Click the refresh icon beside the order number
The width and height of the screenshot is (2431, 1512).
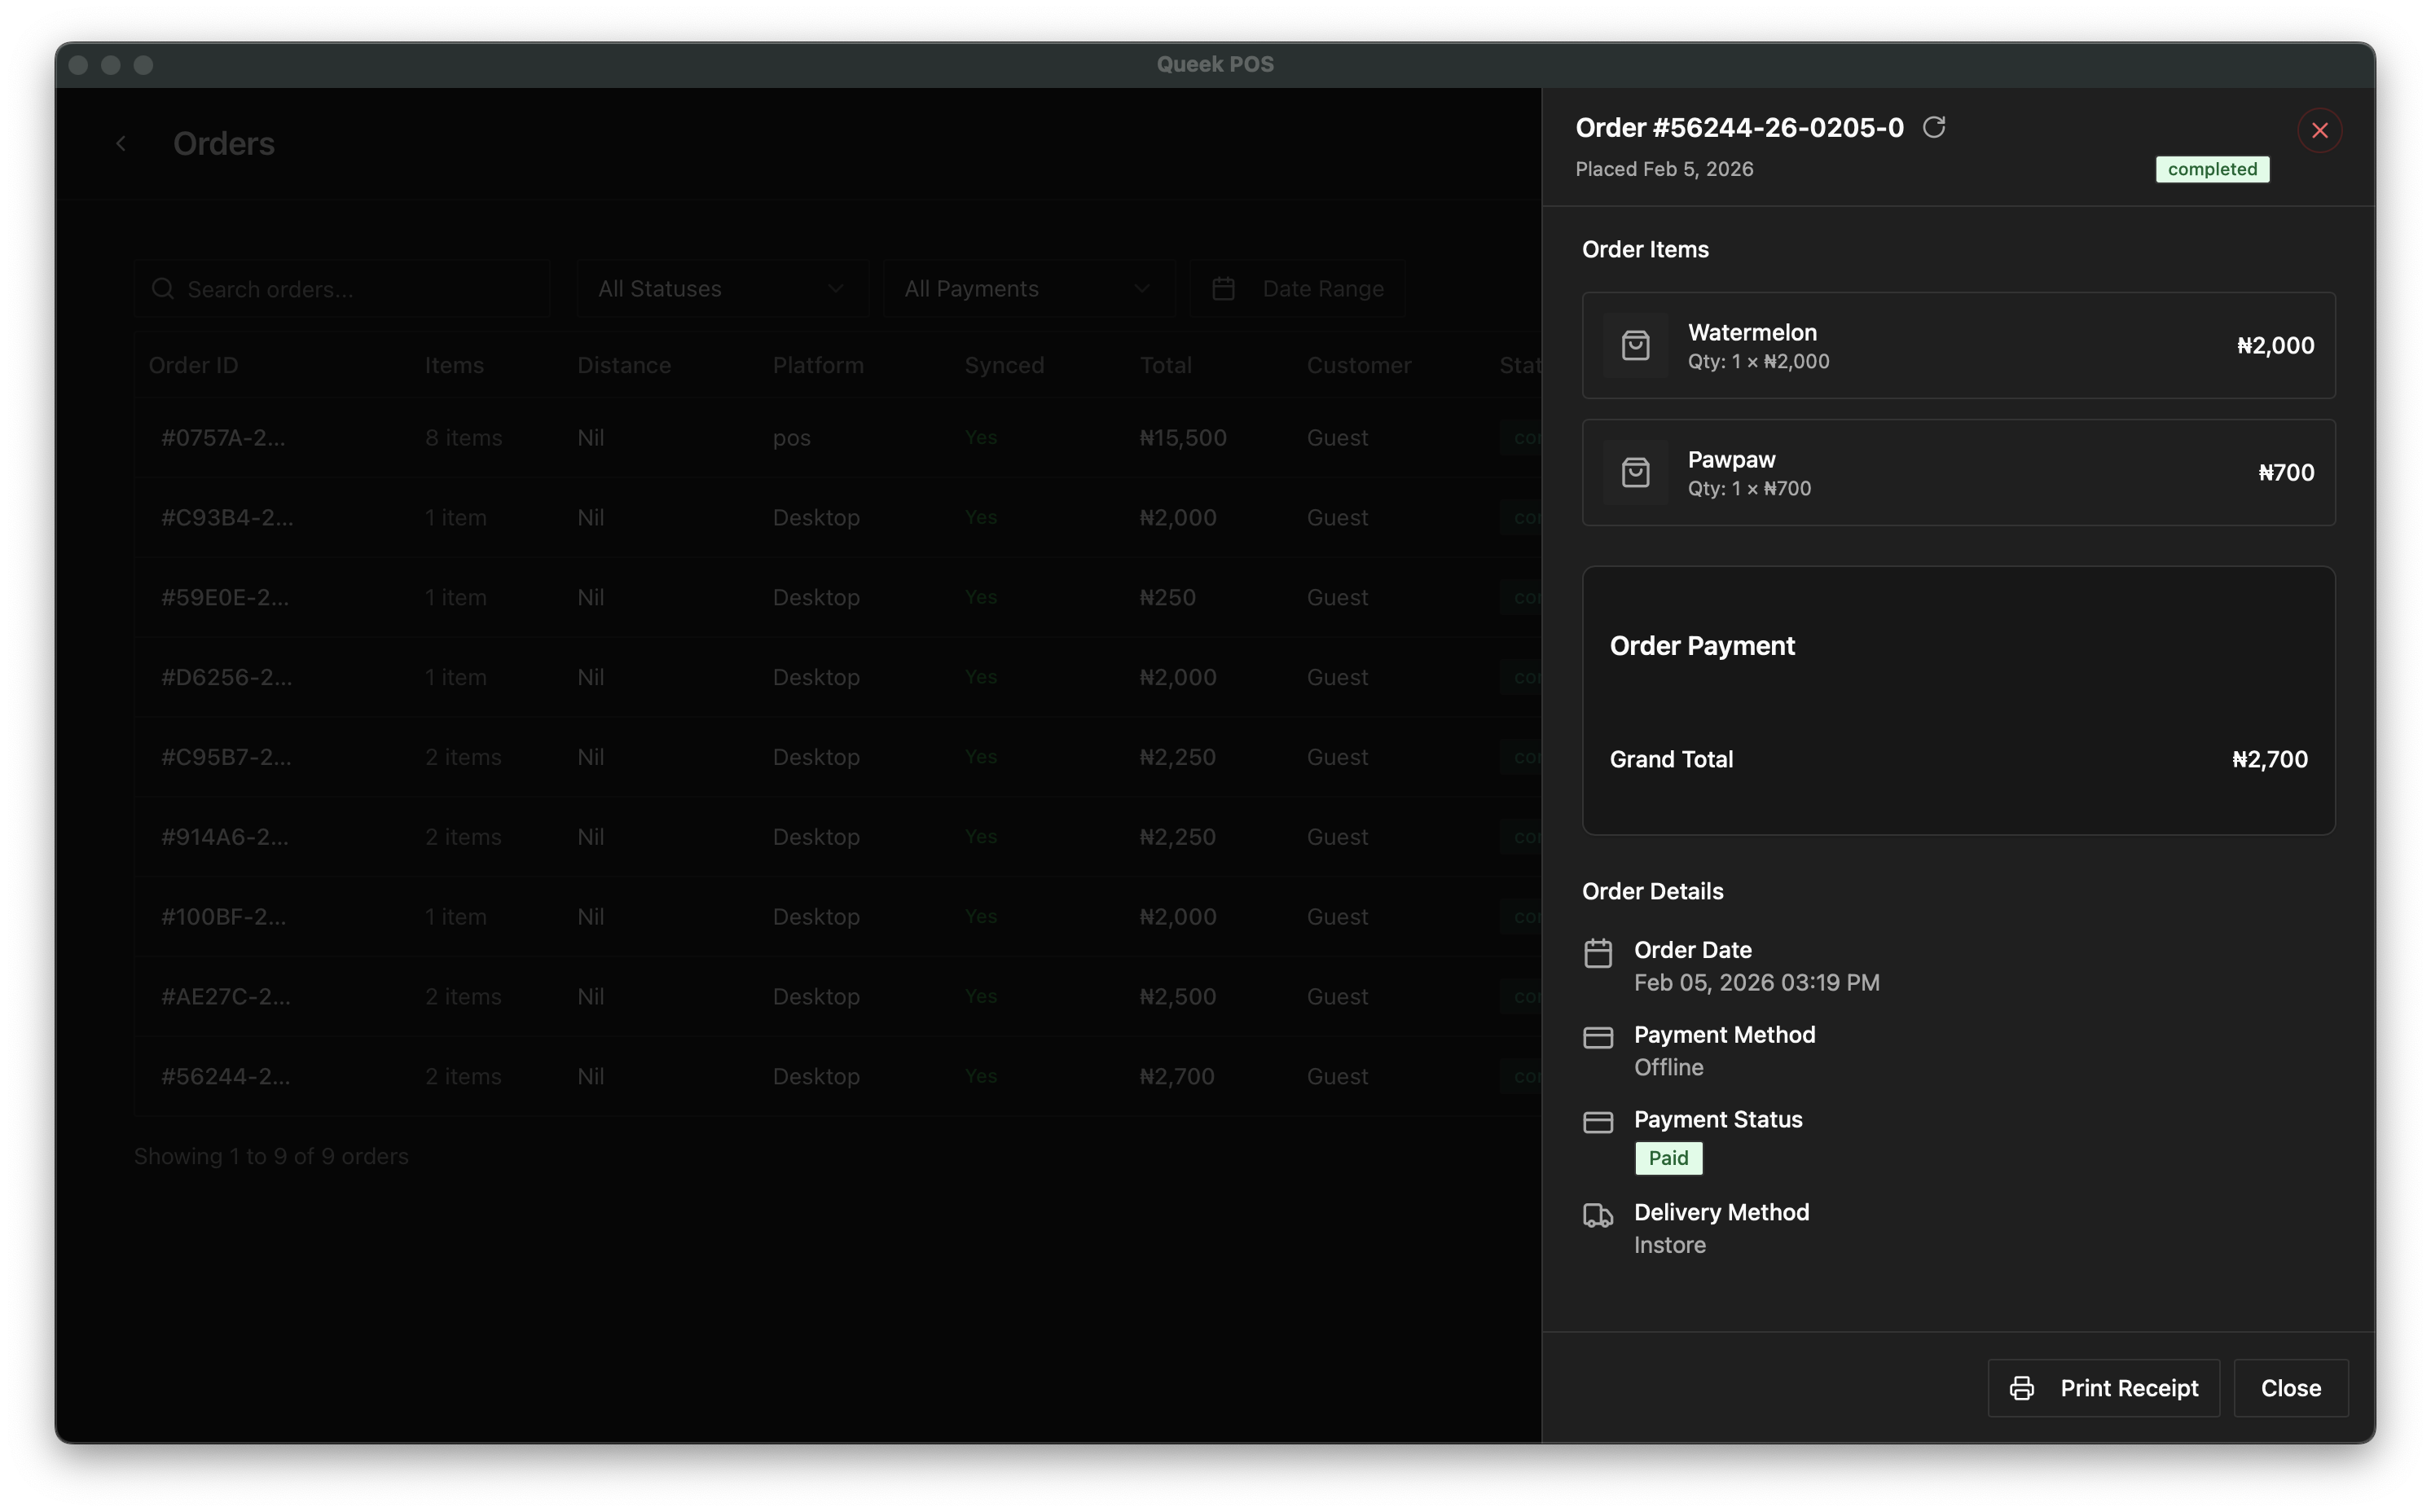point(1933,127)
